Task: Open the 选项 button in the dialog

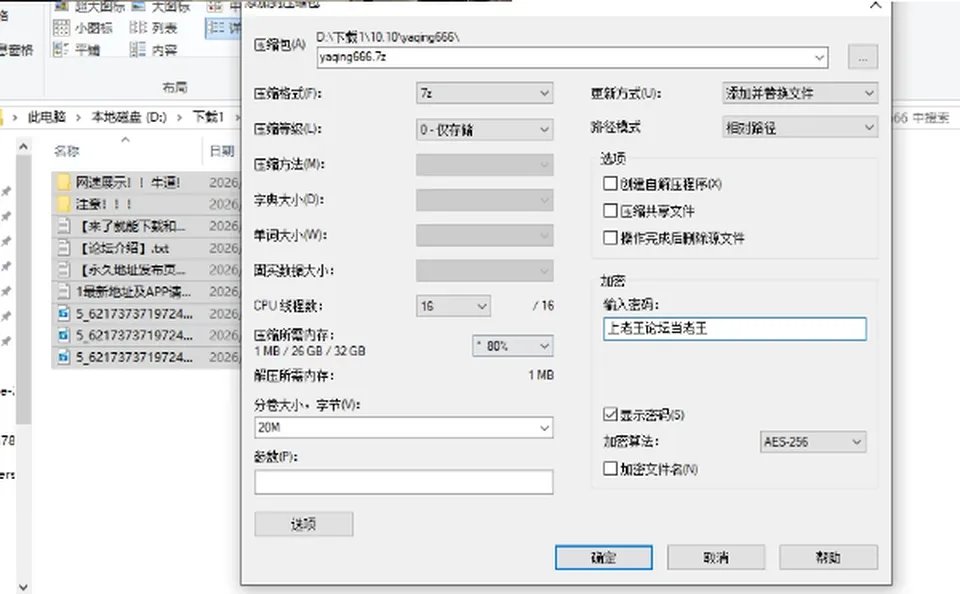Action: pos(304,524)
